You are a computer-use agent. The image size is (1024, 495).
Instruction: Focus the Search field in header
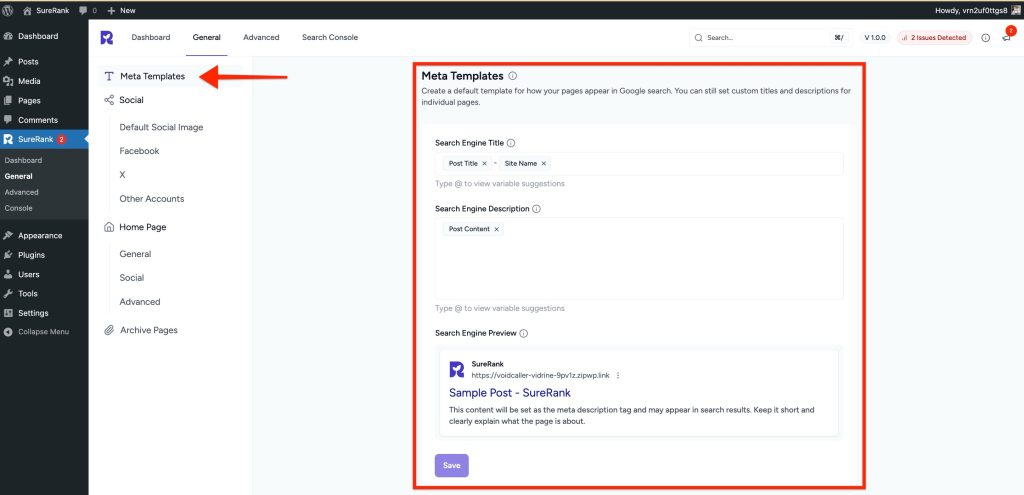point(769,38)
